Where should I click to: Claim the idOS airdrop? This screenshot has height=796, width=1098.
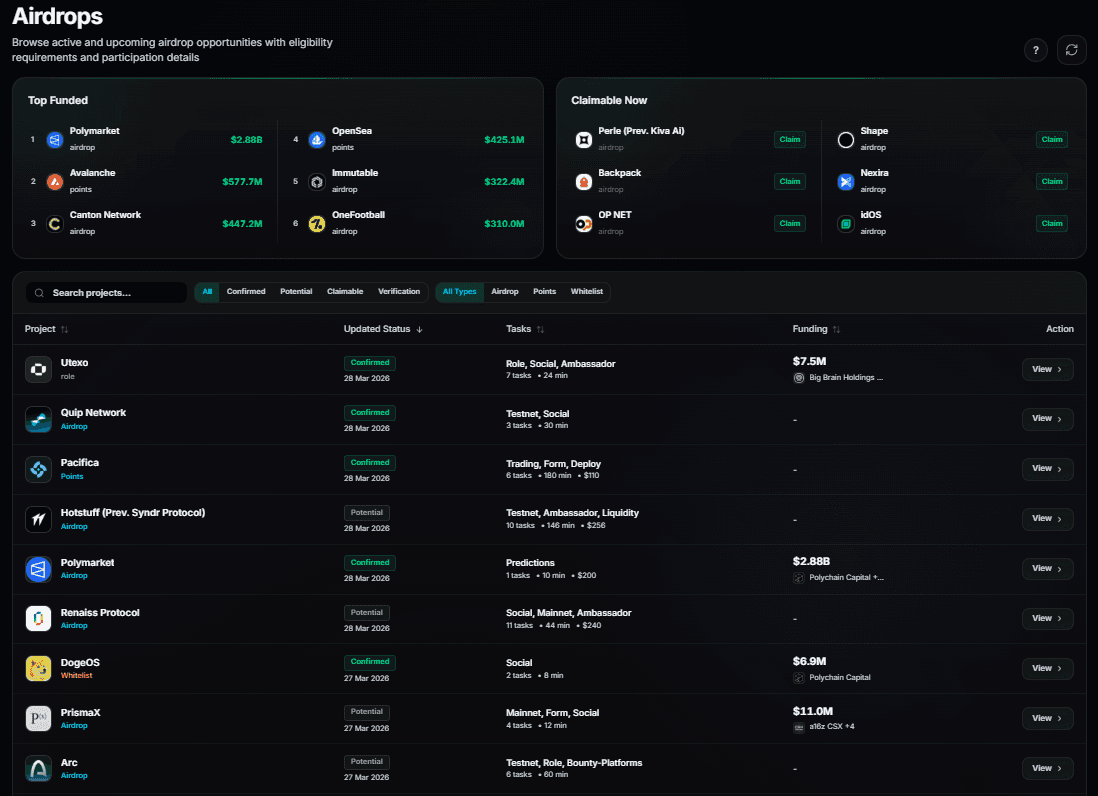click(1052, 224)
